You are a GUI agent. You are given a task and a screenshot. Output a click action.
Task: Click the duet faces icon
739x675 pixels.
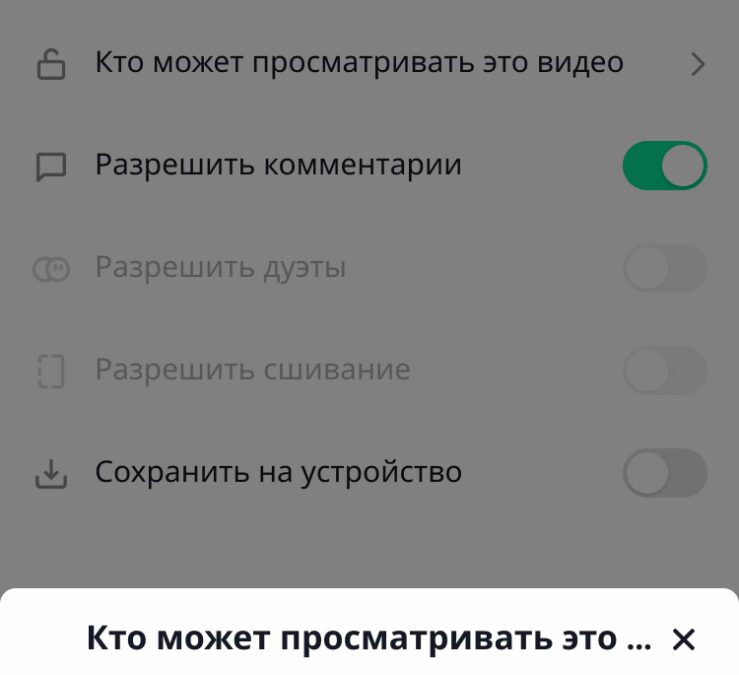[50, 269]
